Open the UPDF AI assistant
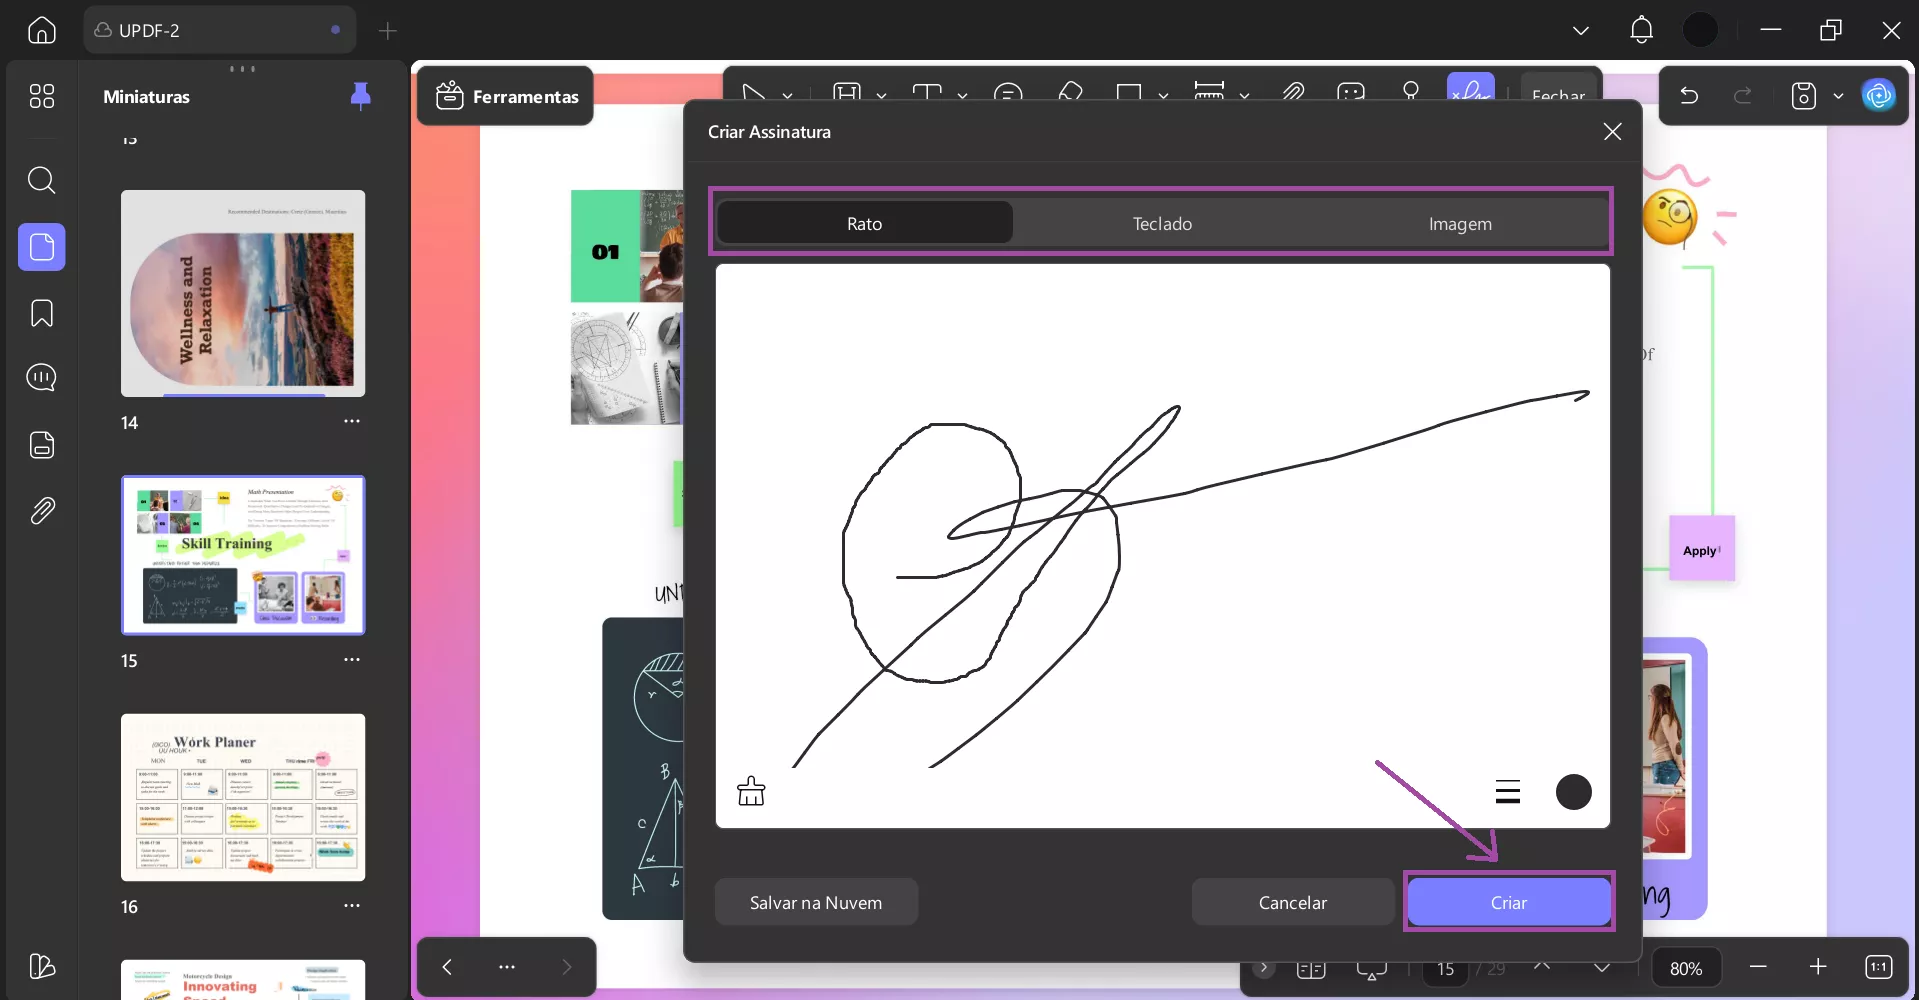Screen dimensions: 1919x1000 [1879, 95]
